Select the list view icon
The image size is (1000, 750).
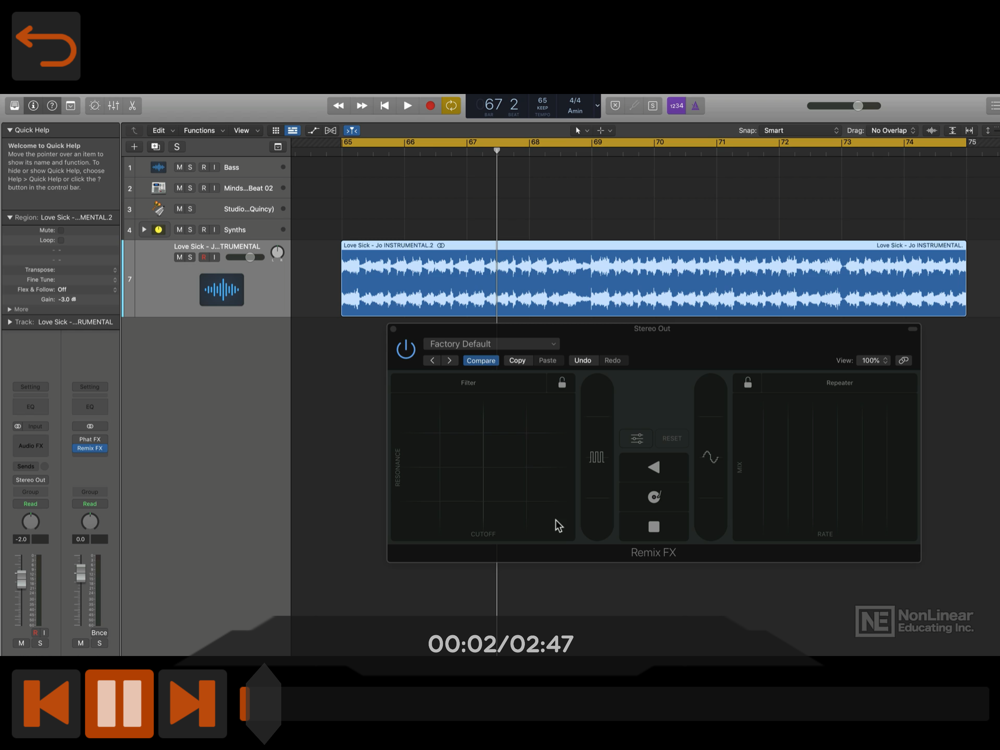[x=293, y=130]
